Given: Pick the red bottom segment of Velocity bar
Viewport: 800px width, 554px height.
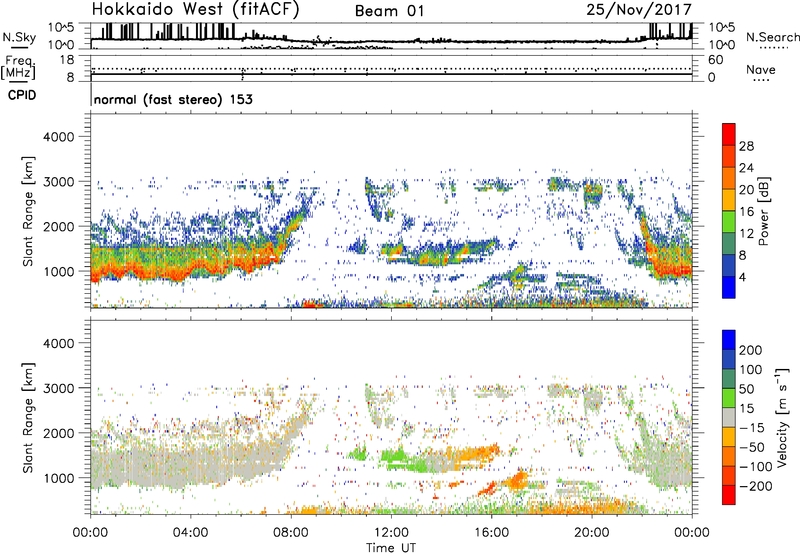Looking at the screenshot, I should pyautogui.click(x=729, y=495).
